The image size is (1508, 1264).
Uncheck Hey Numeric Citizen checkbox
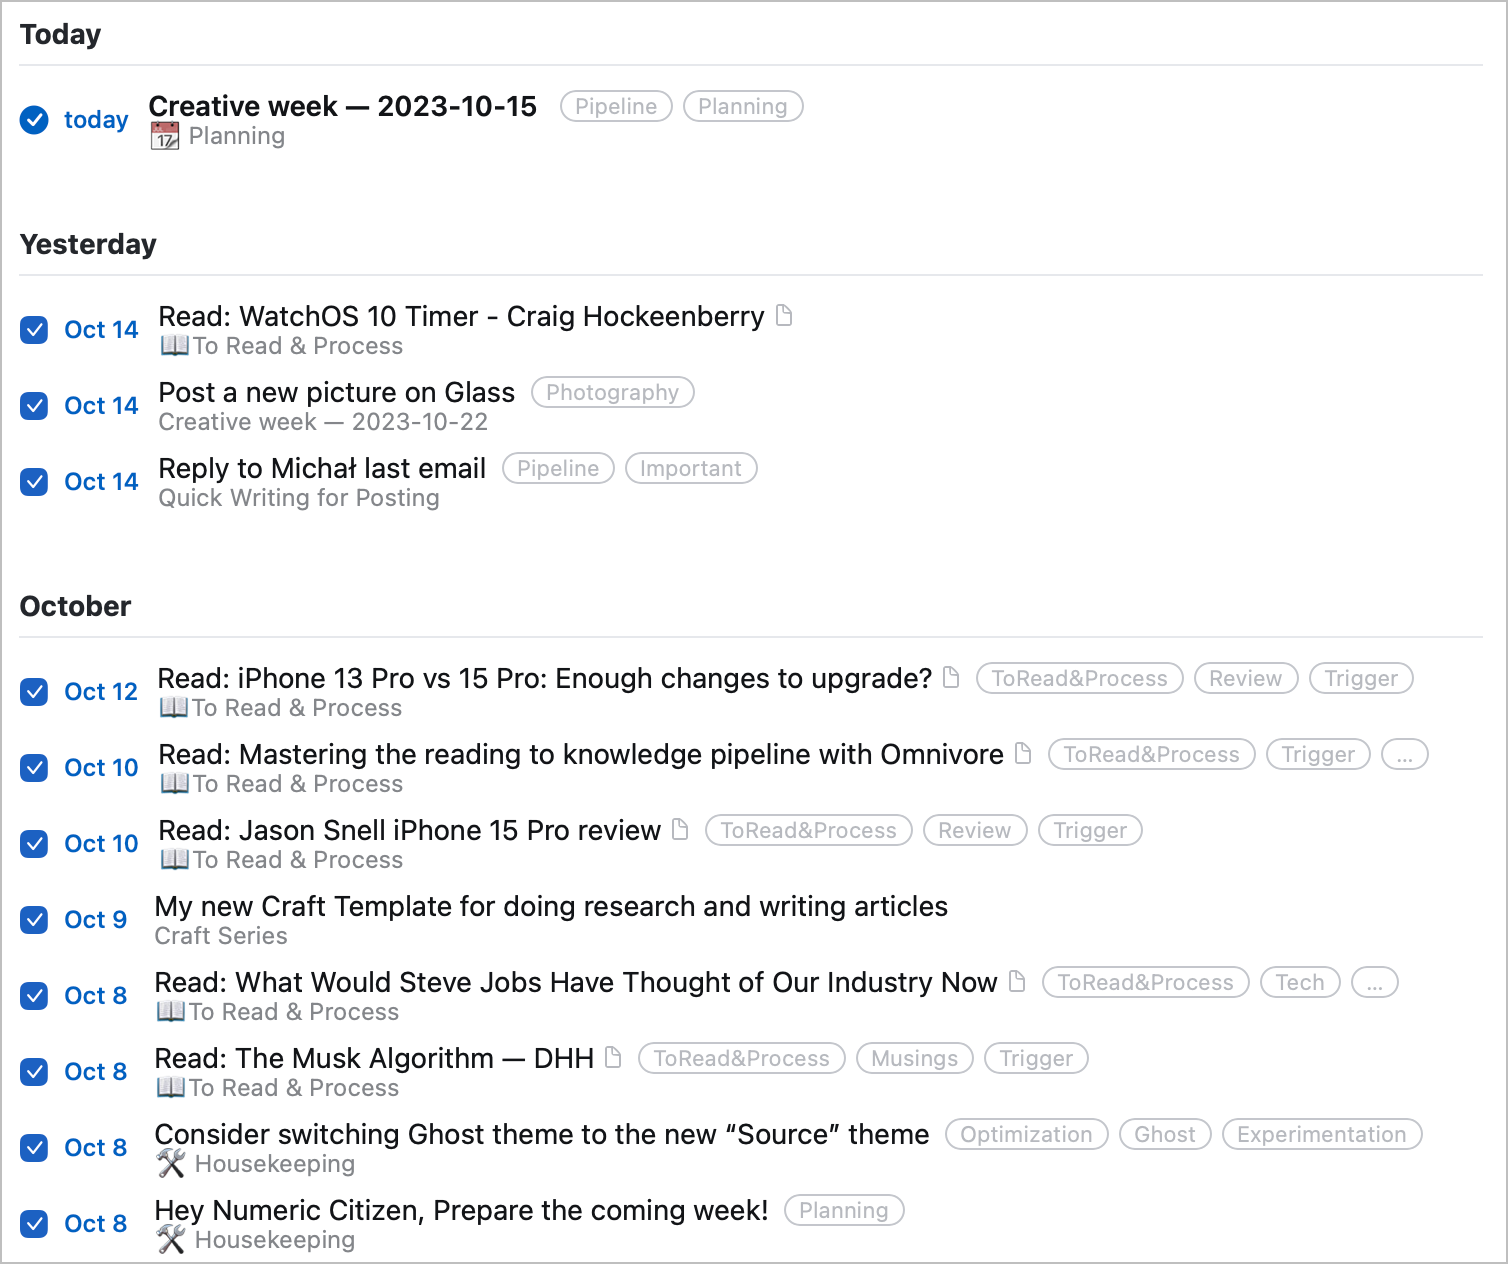coord(34,1224)
